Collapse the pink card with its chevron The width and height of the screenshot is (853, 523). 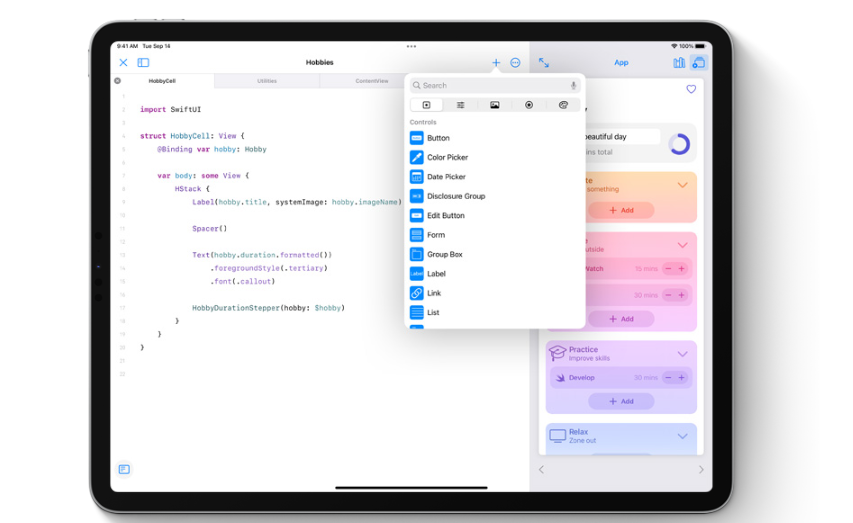(x=683, y=245)
